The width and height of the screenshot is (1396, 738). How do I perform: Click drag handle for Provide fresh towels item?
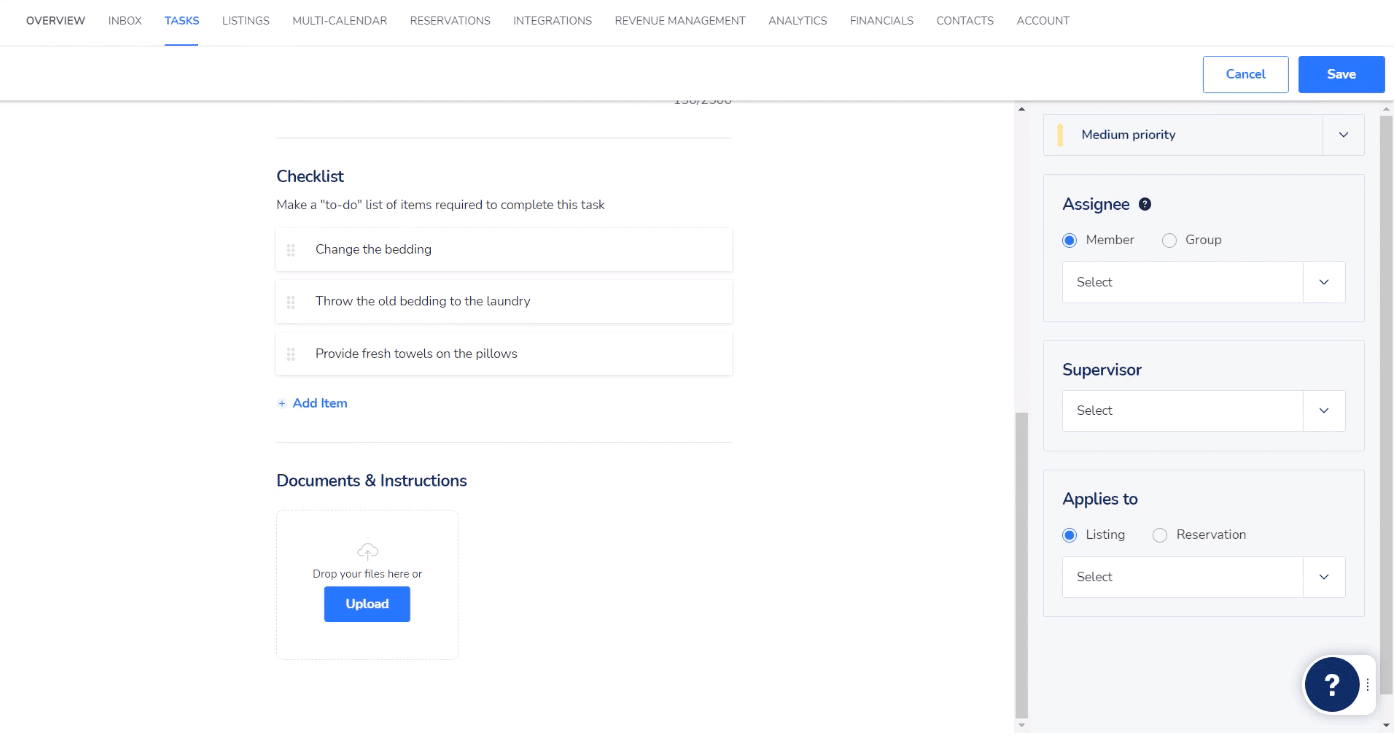pos(291,354)
